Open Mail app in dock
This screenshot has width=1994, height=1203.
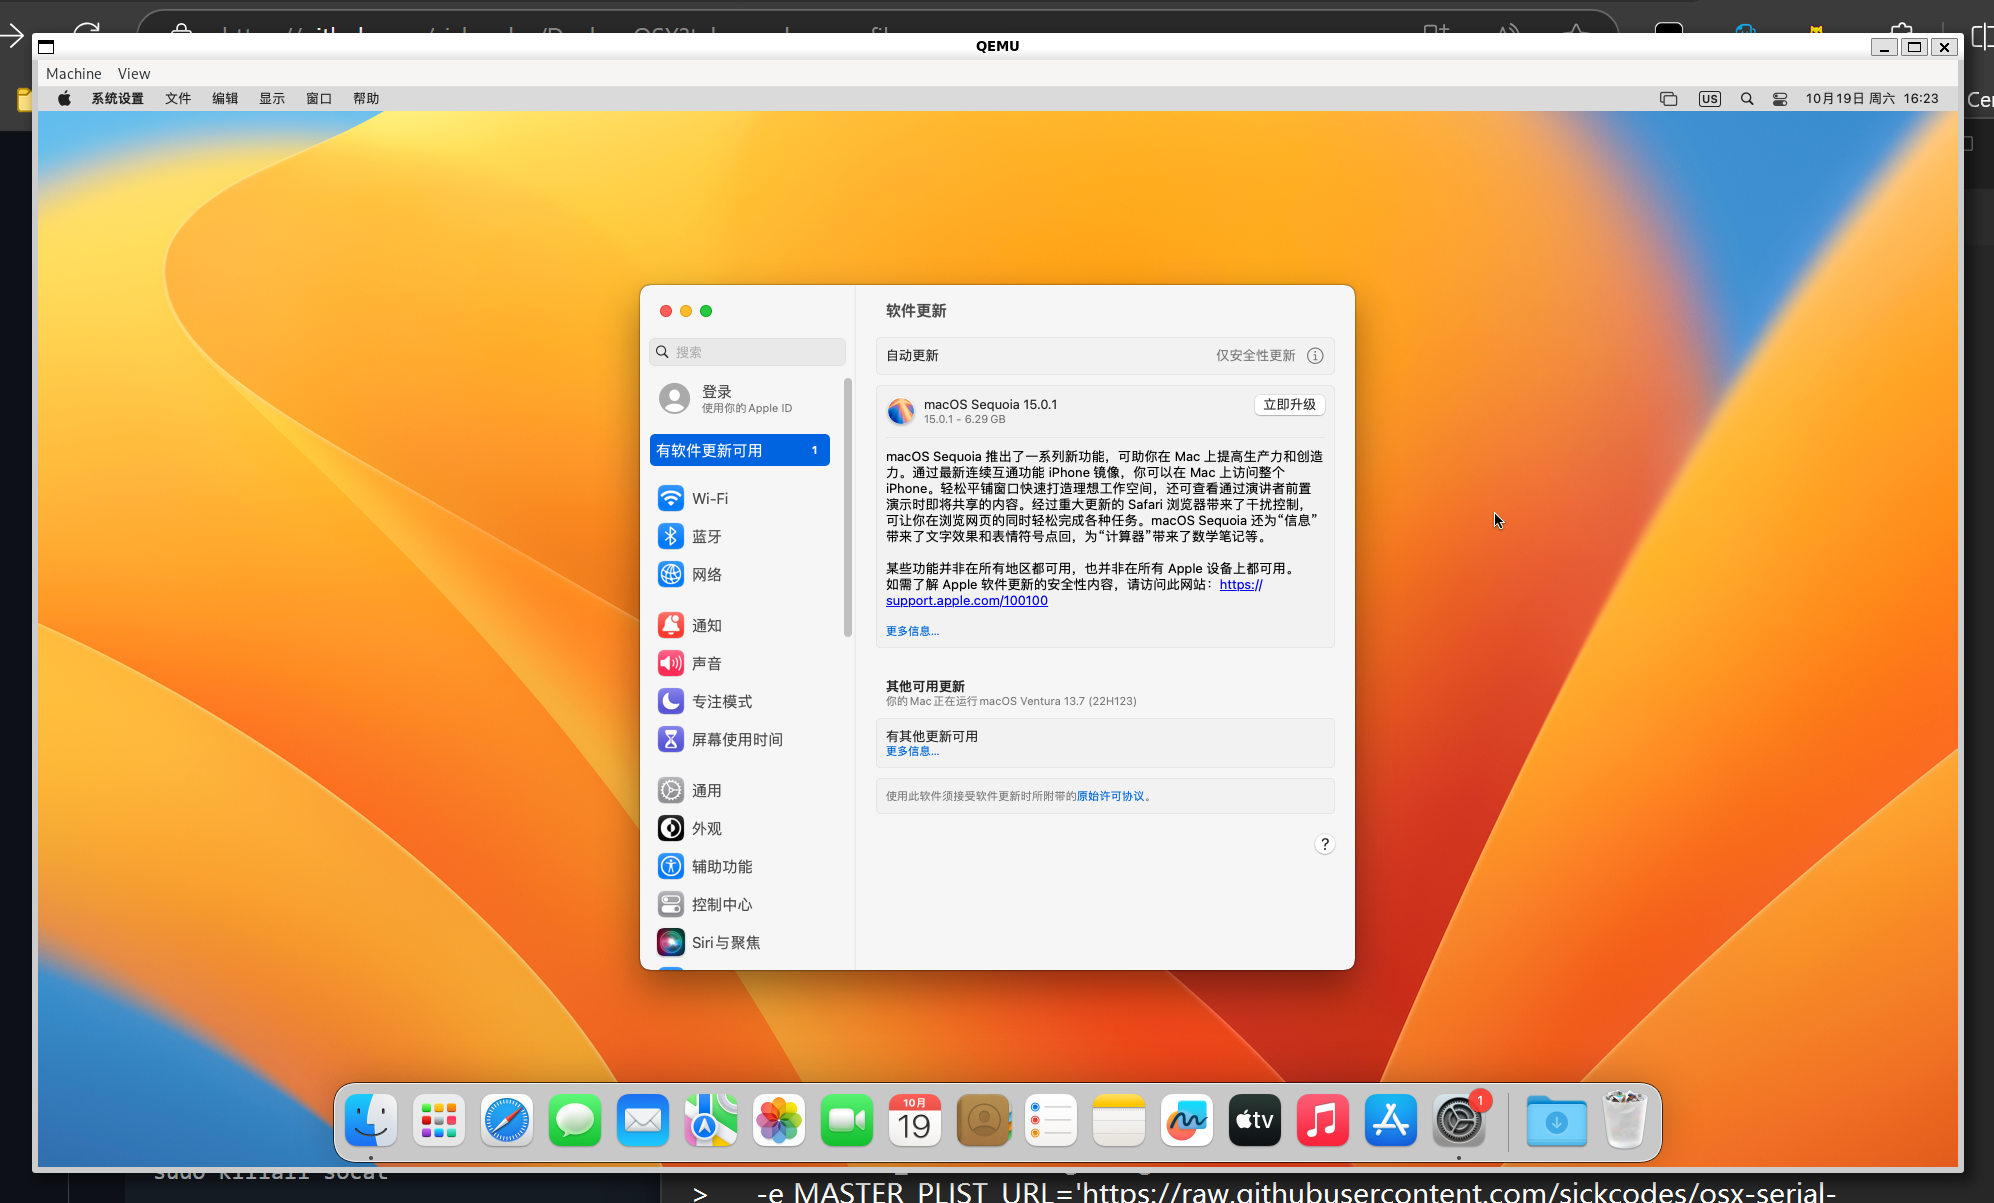coord(643,1120)
